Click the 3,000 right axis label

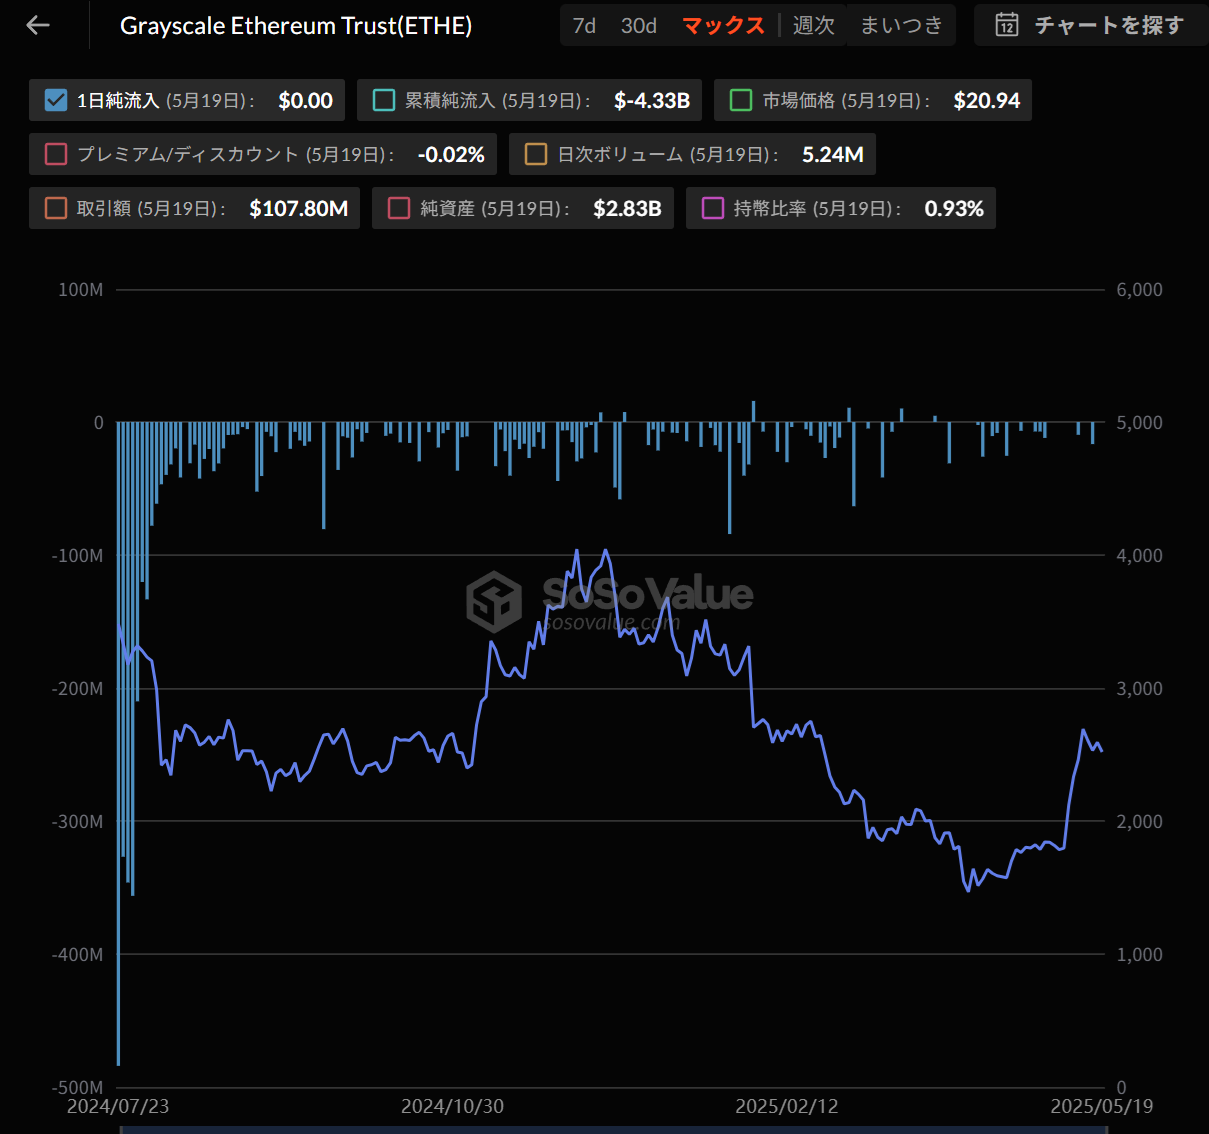1139,688
